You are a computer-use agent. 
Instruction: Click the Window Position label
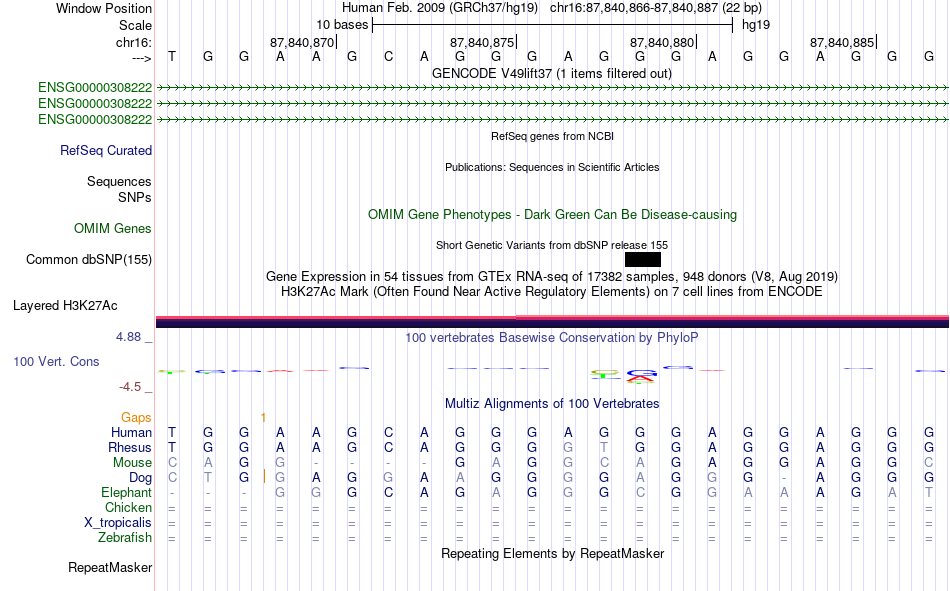tap(104, 8)
